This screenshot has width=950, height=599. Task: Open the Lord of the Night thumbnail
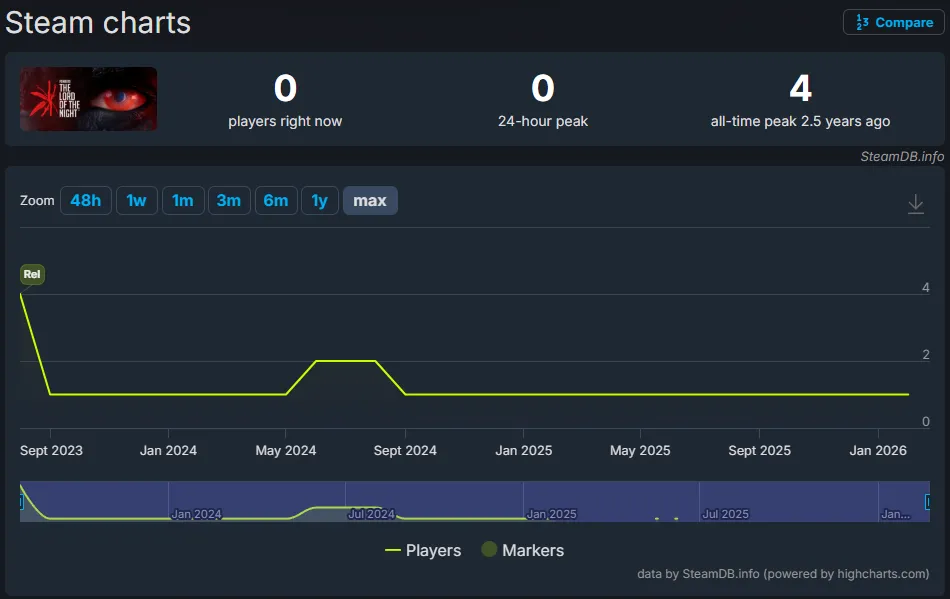pyautogui.click(x=89, y=99)
